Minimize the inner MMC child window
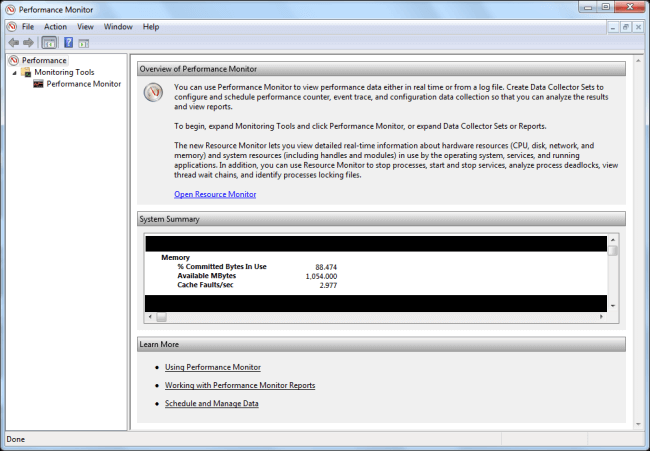 pos(613,27)
